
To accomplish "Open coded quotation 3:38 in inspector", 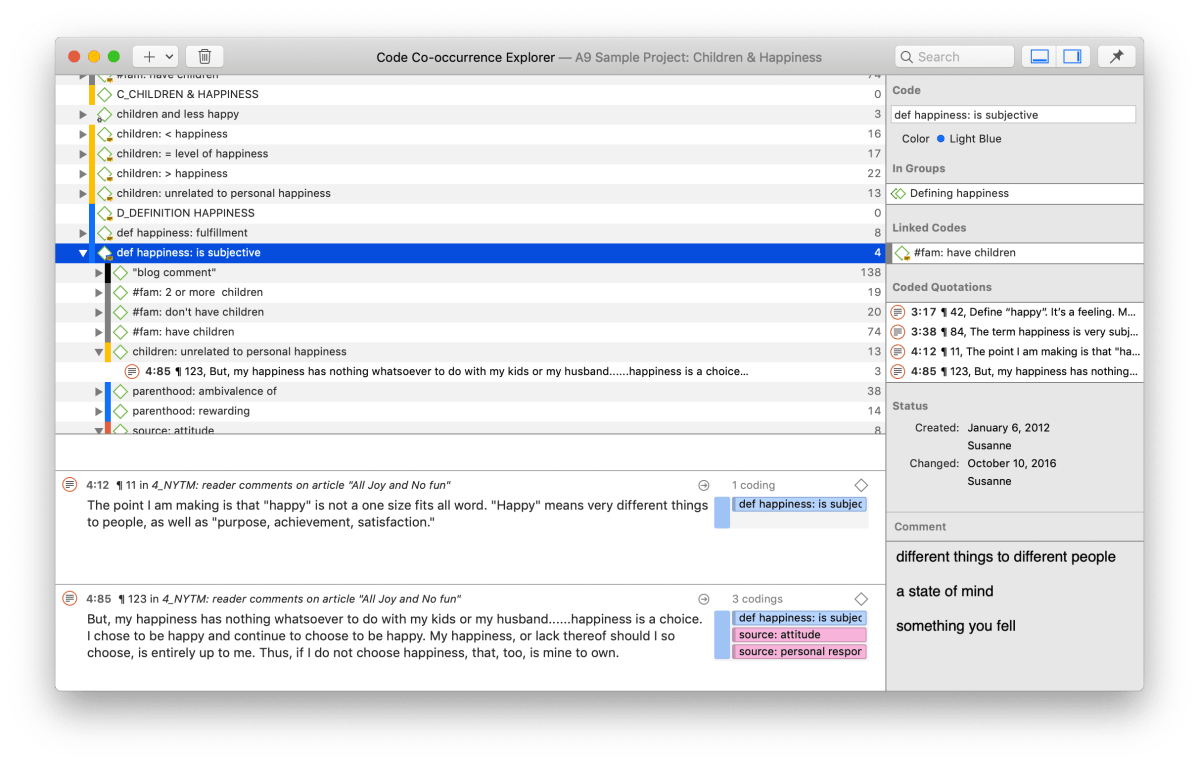I will 1015,332.
